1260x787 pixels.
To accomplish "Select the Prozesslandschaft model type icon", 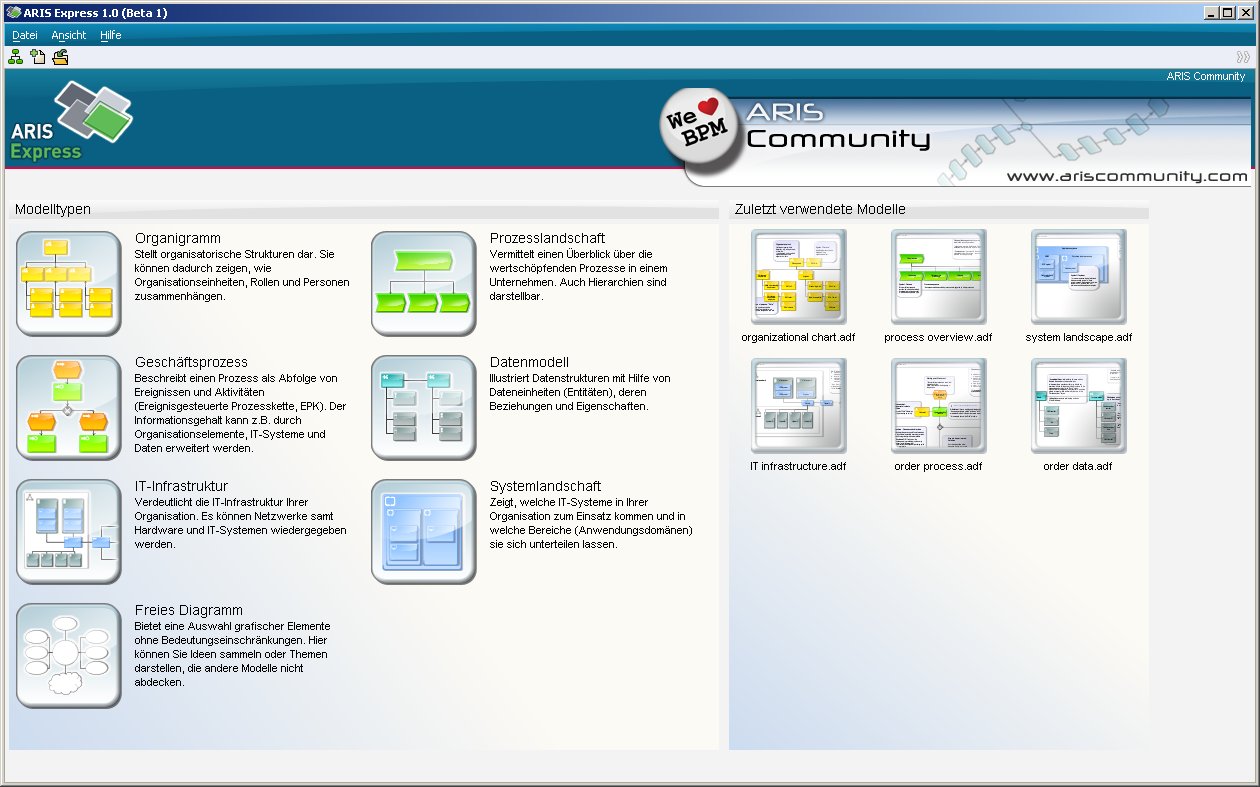I will pos(424,284).
